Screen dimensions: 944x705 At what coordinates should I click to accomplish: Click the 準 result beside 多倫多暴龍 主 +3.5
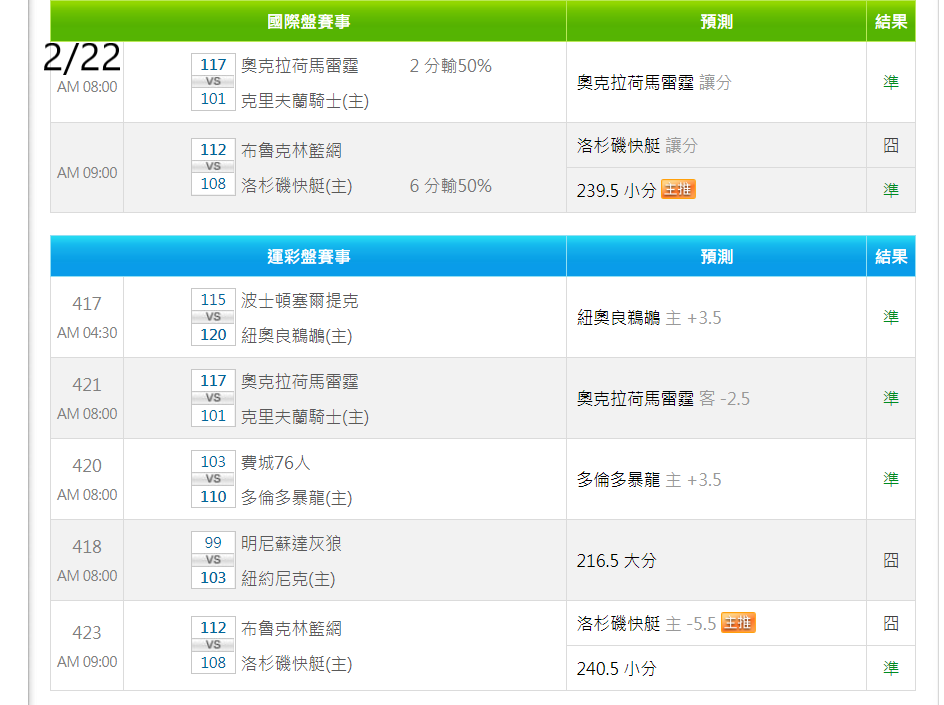point(891,479)
